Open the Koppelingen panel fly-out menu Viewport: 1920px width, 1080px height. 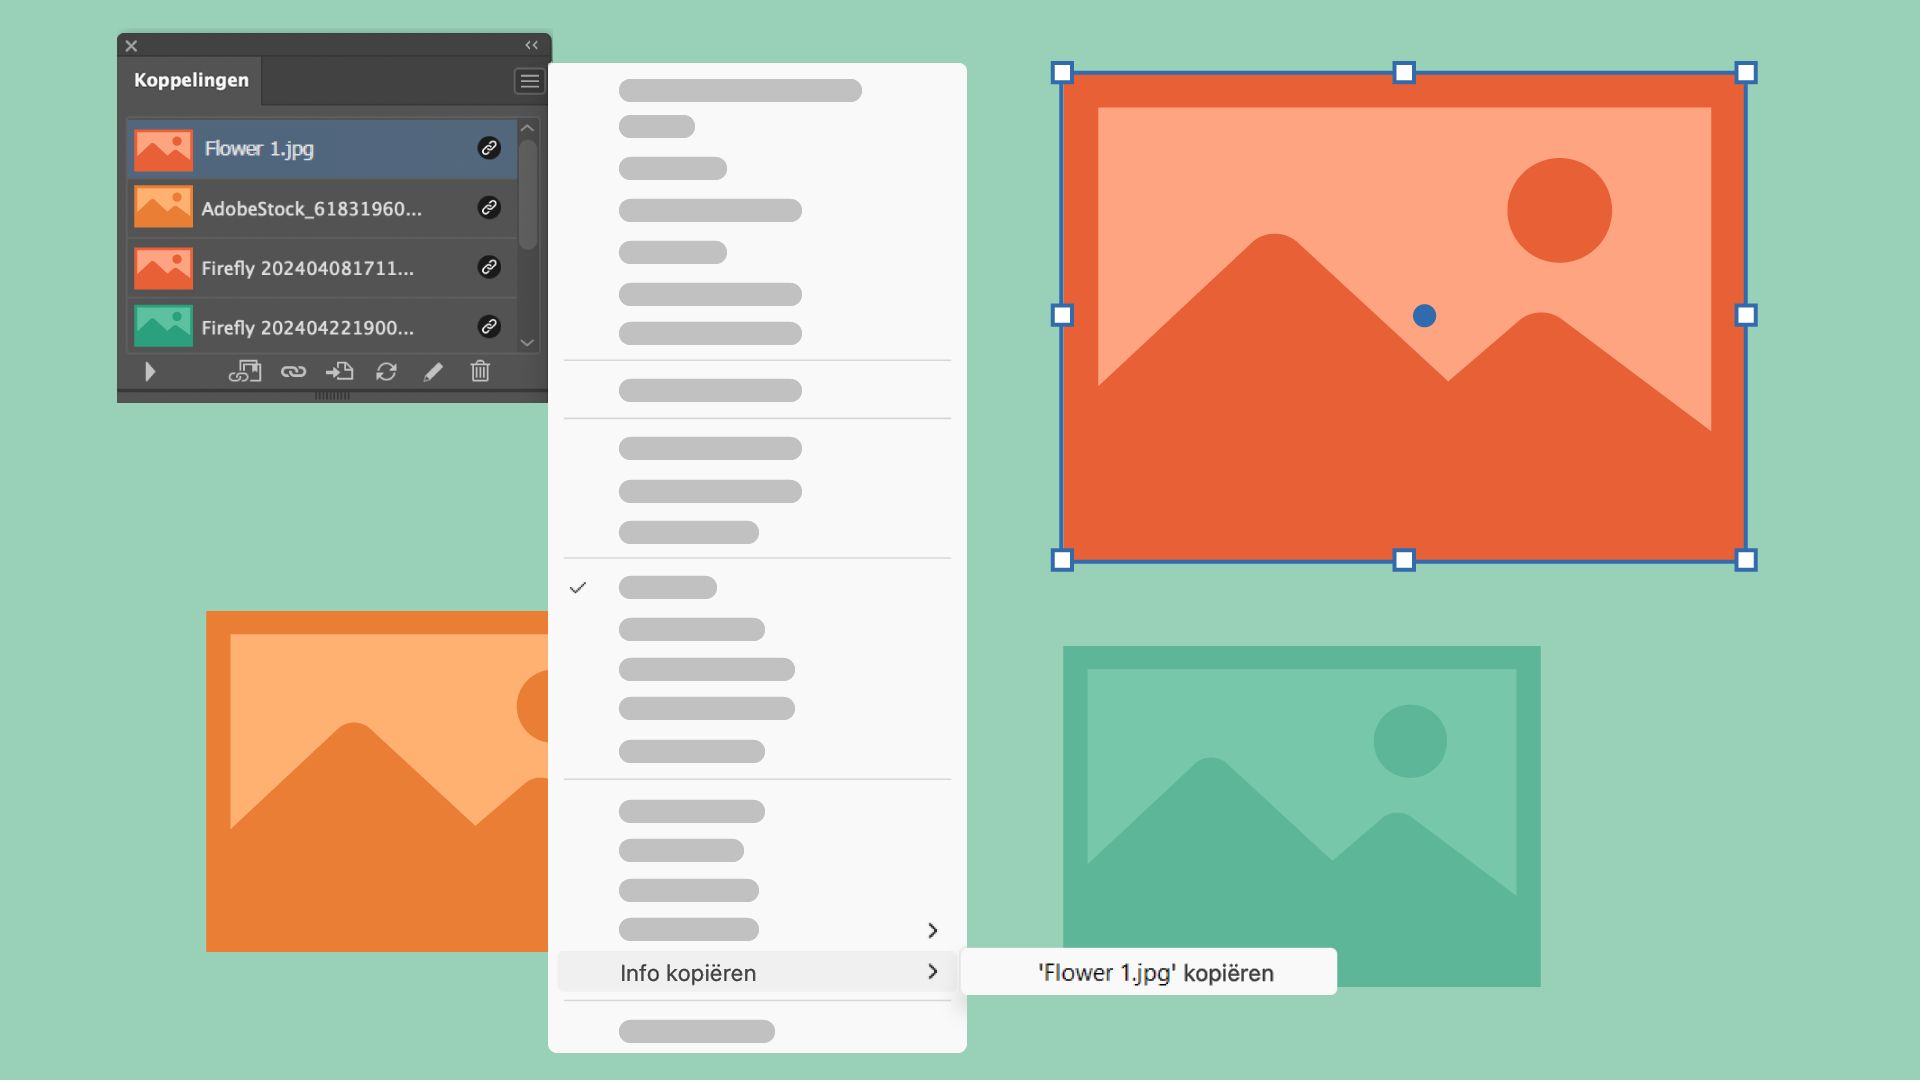pyautogui.click(x=530, y=79)
